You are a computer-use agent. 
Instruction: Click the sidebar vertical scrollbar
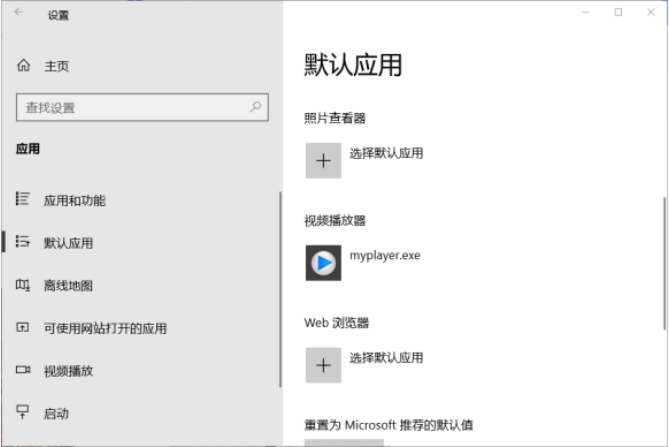[x=280, y=290]
